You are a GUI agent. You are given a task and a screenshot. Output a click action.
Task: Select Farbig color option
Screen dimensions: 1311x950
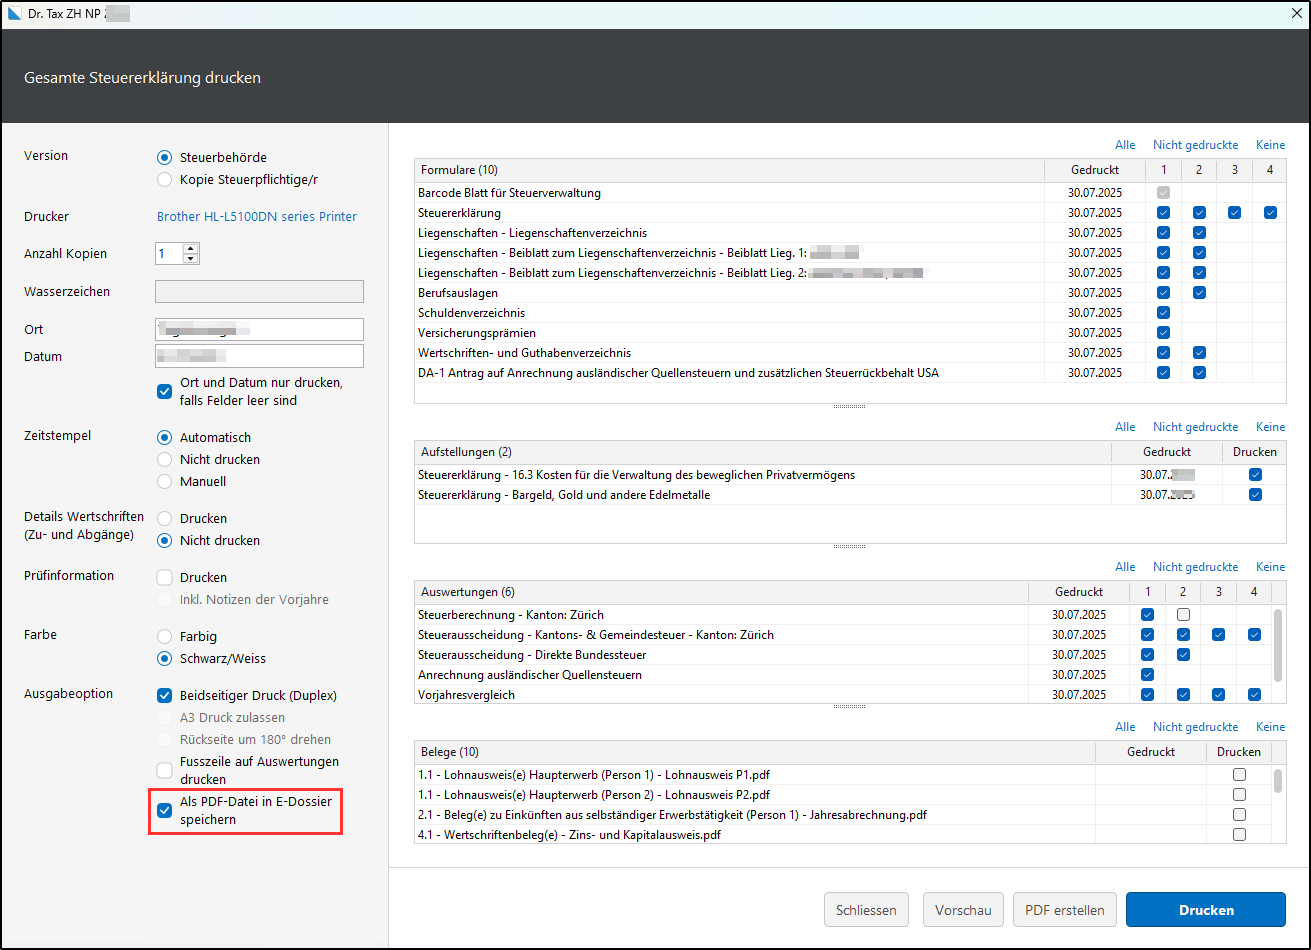click(165, 636)
